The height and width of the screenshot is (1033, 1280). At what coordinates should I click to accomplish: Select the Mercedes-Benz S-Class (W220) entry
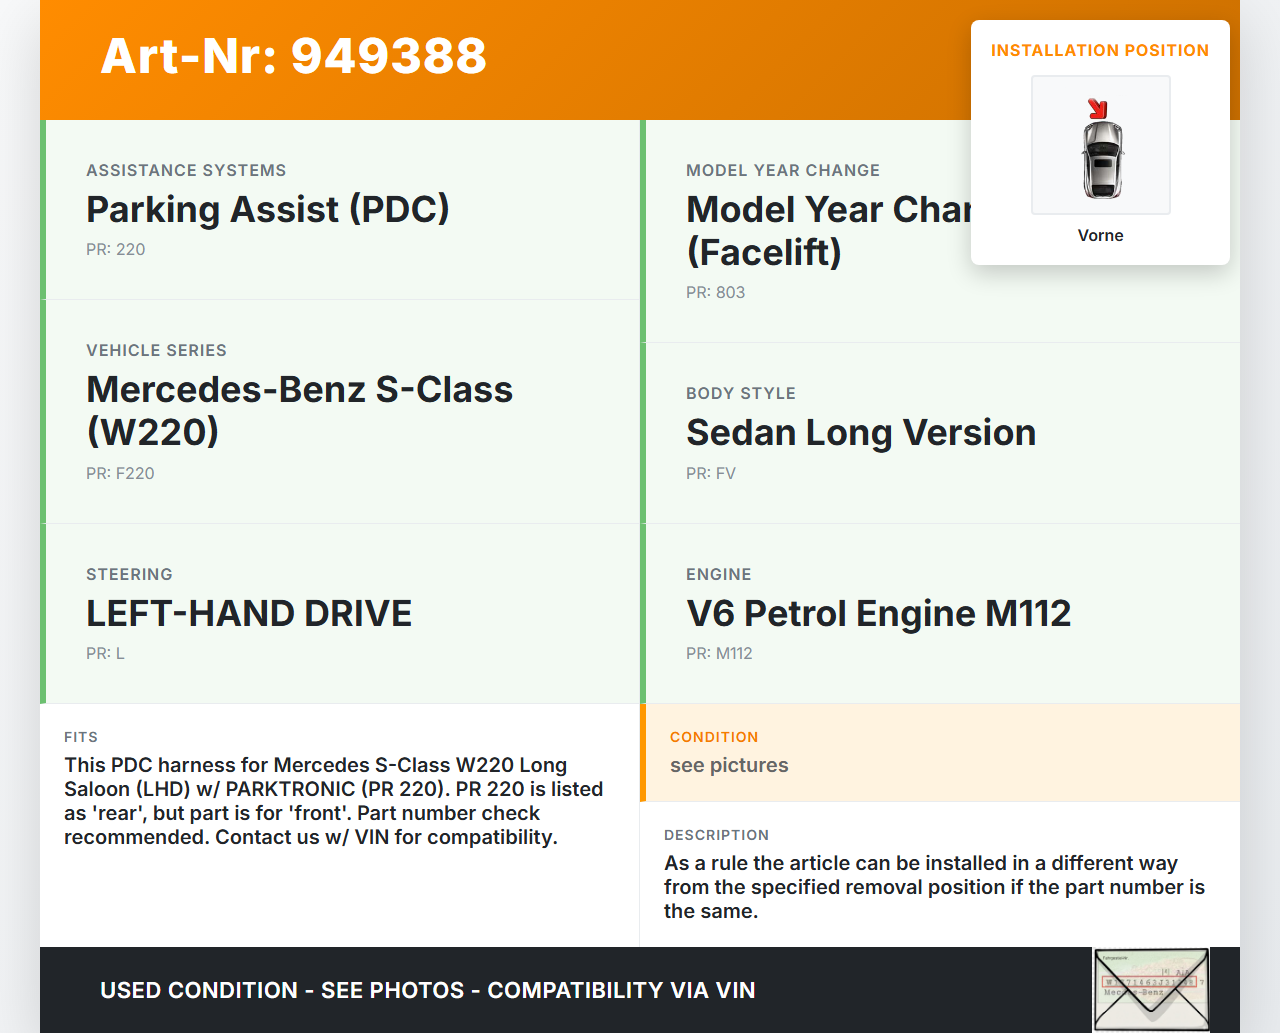click(x=299, y=410)
